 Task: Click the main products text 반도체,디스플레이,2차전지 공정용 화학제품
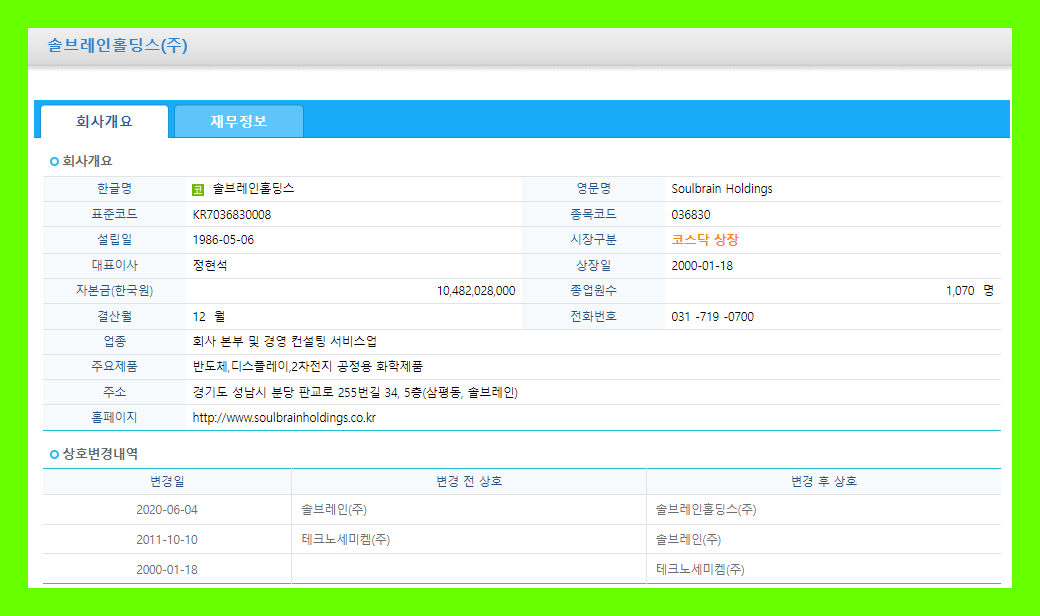[307, 367]
